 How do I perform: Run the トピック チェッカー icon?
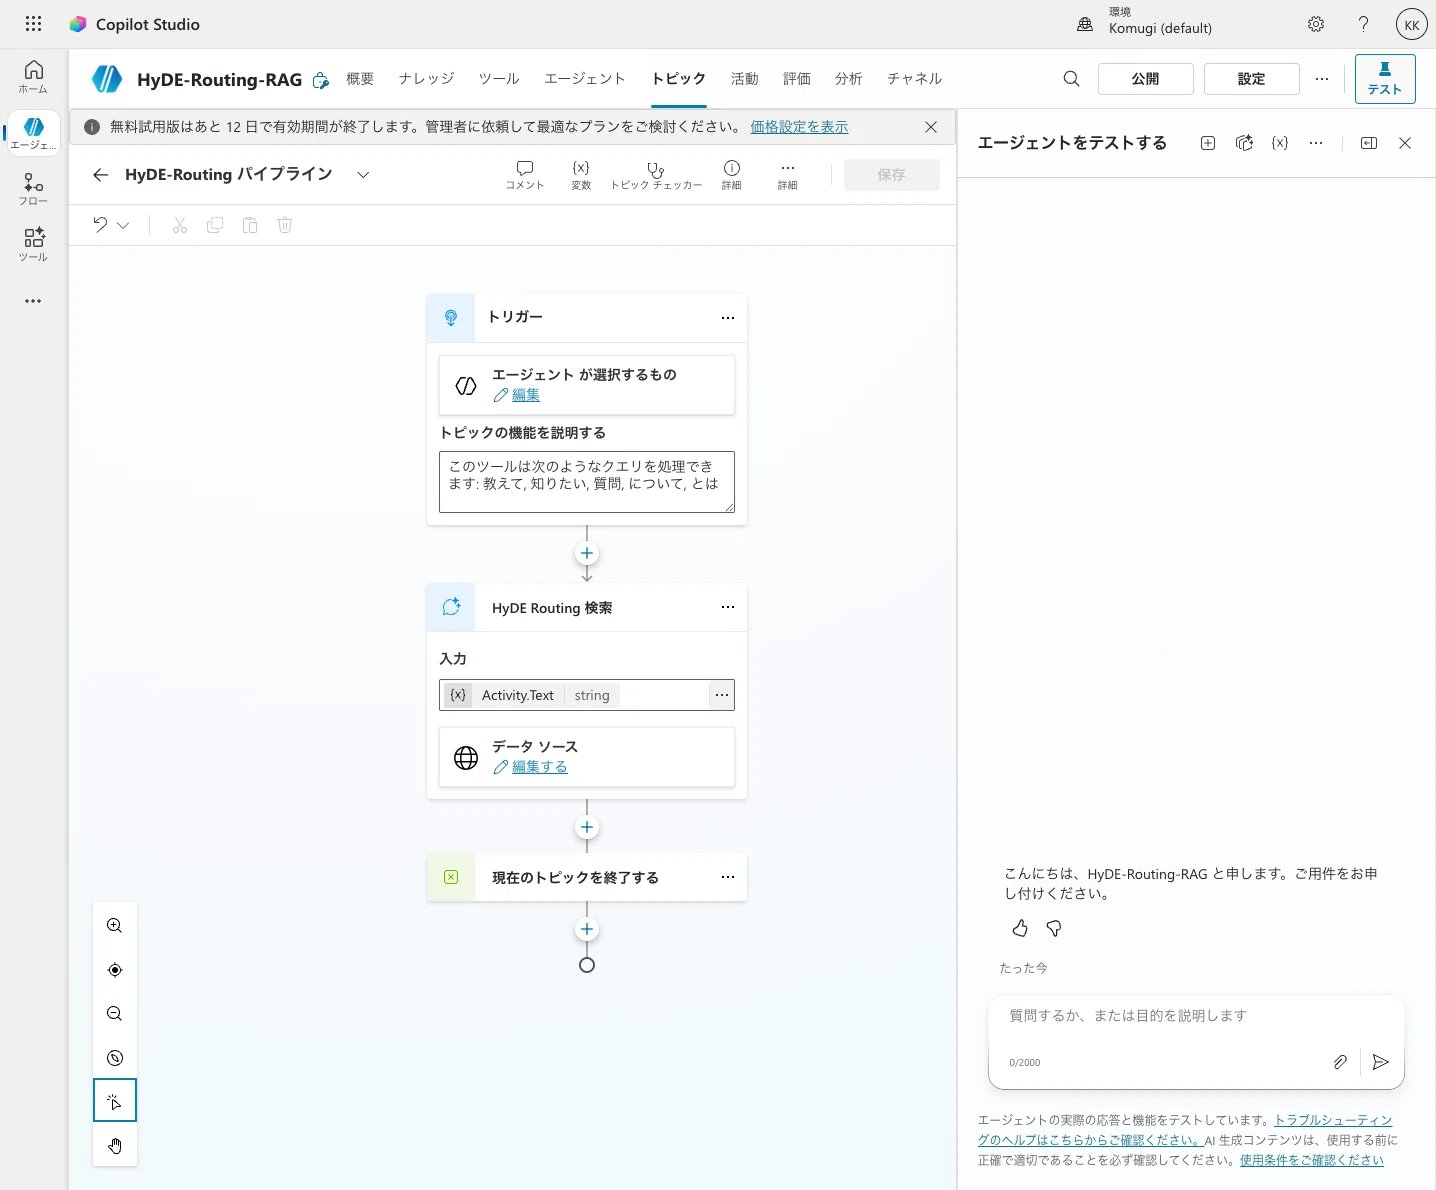pyautogui.click(x=656, y=174)
